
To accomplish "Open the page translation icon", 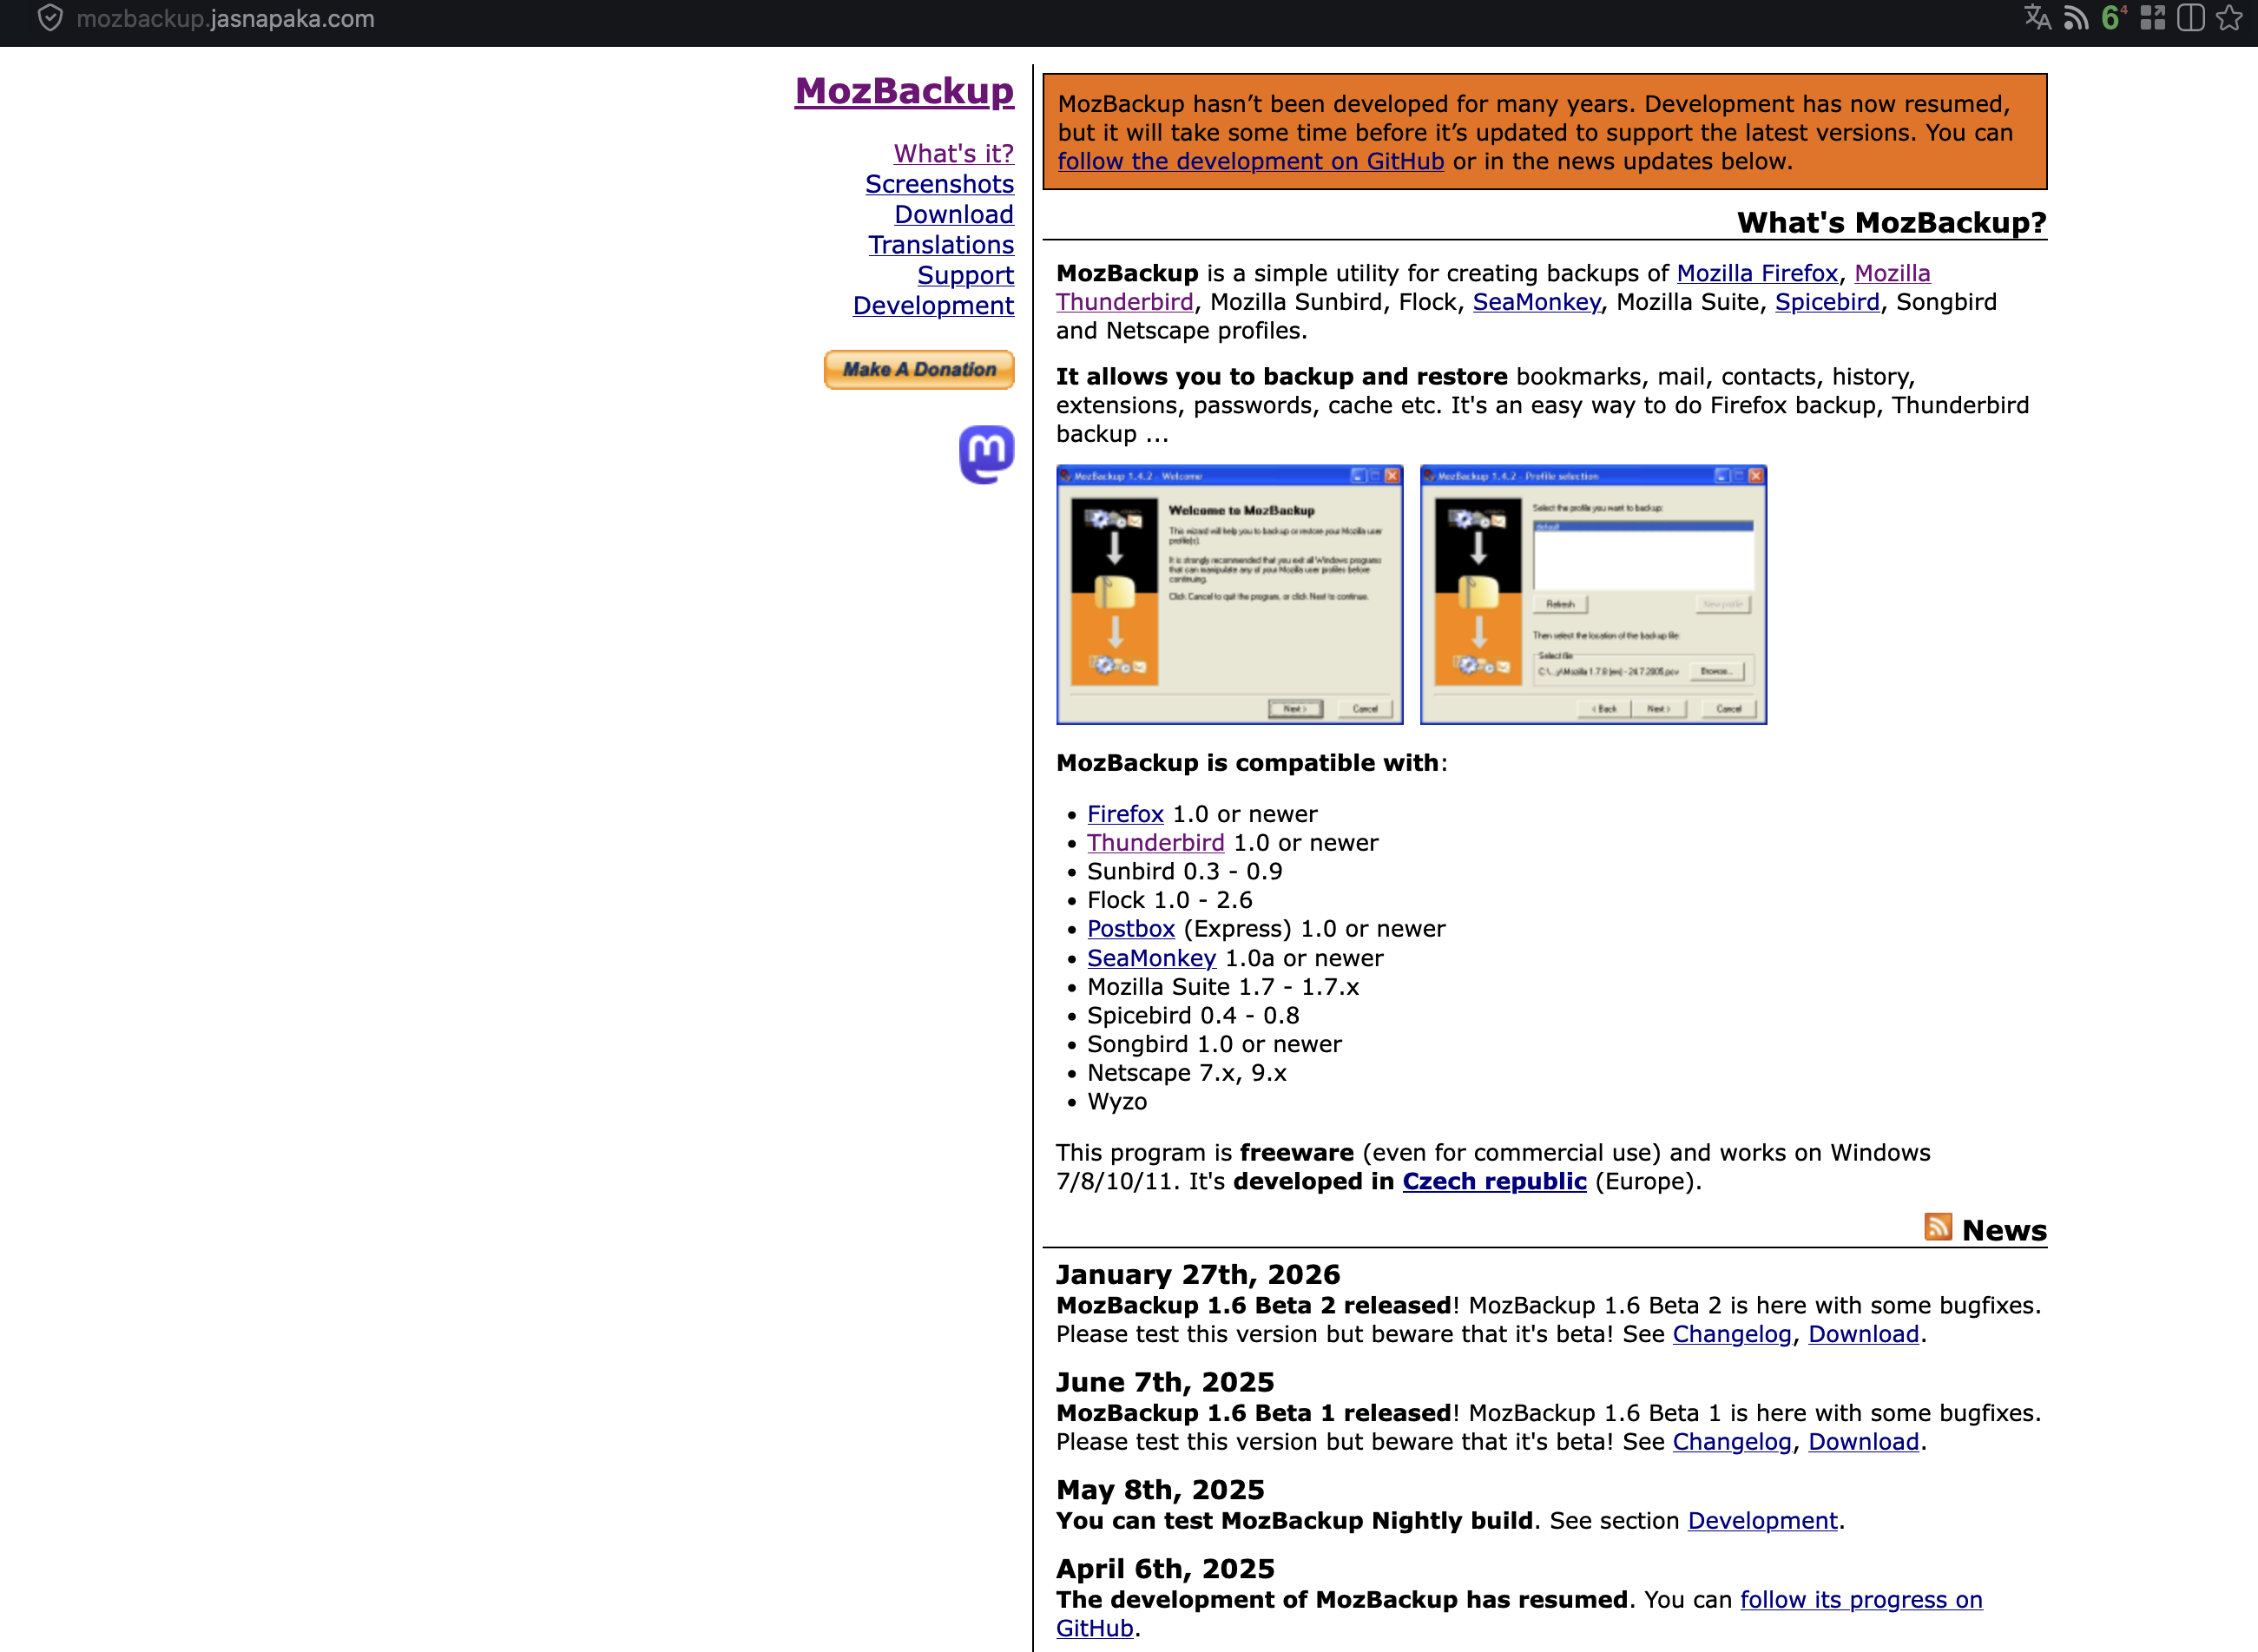I will coord(2037,18).
